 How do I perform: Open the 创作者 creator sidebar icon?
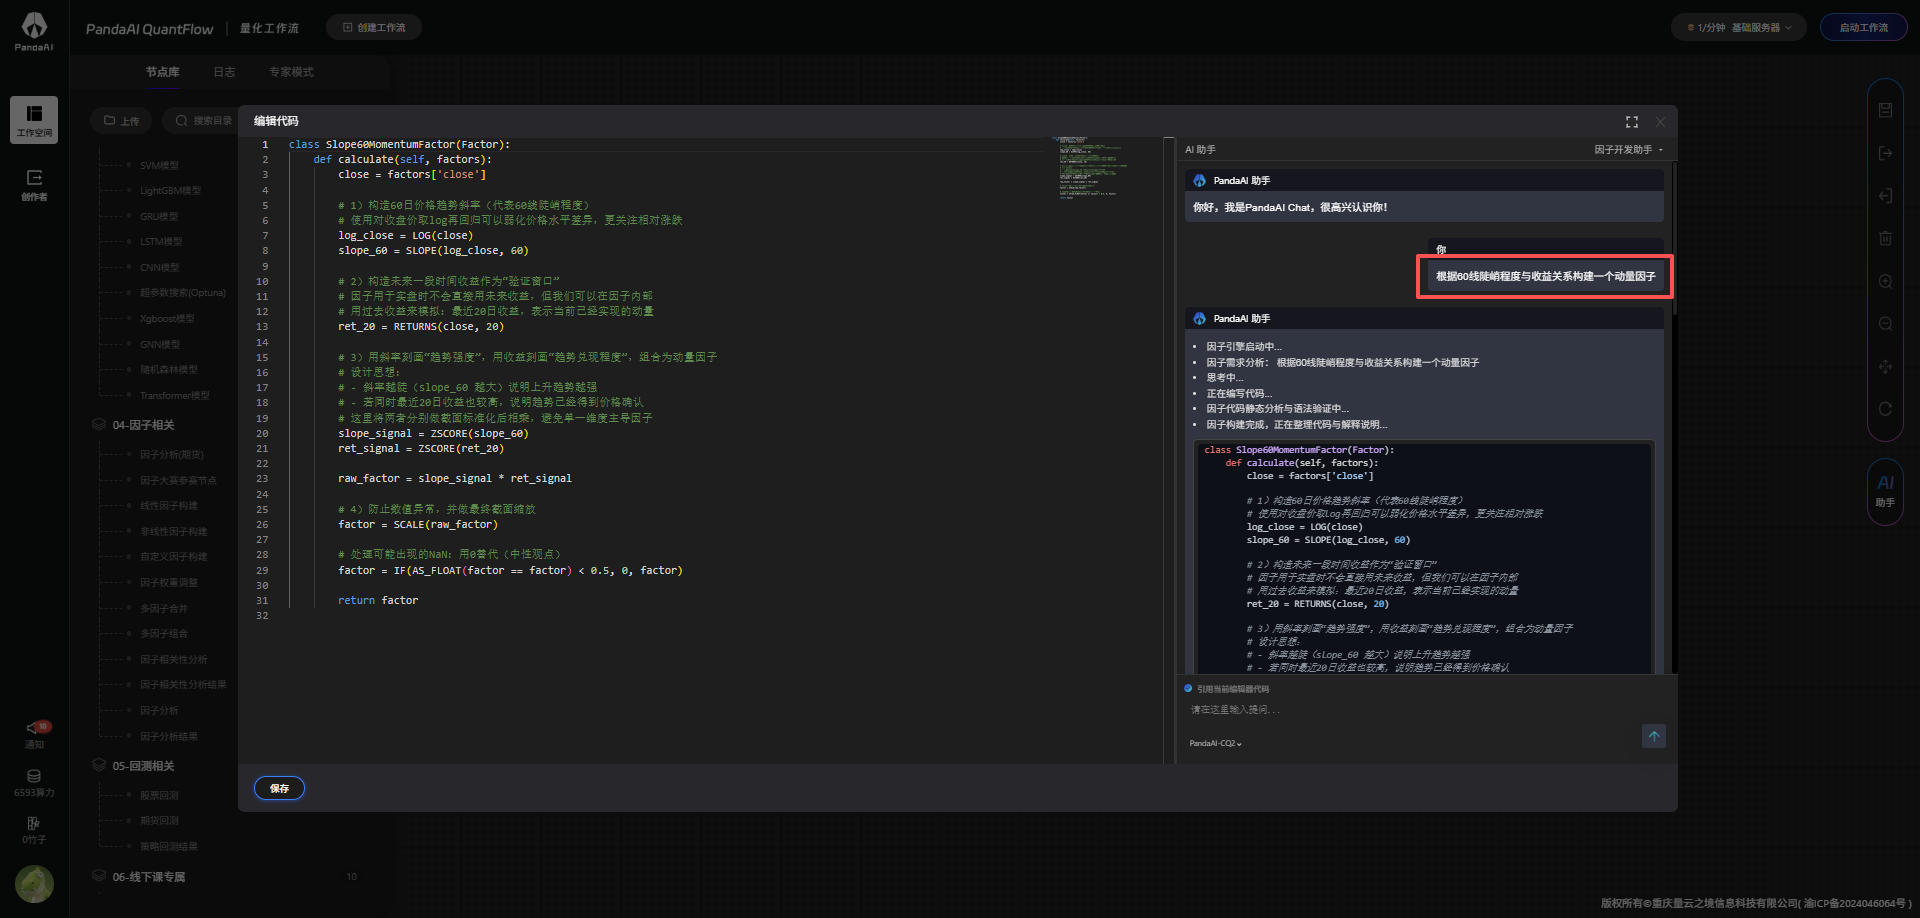click(34, 184)
